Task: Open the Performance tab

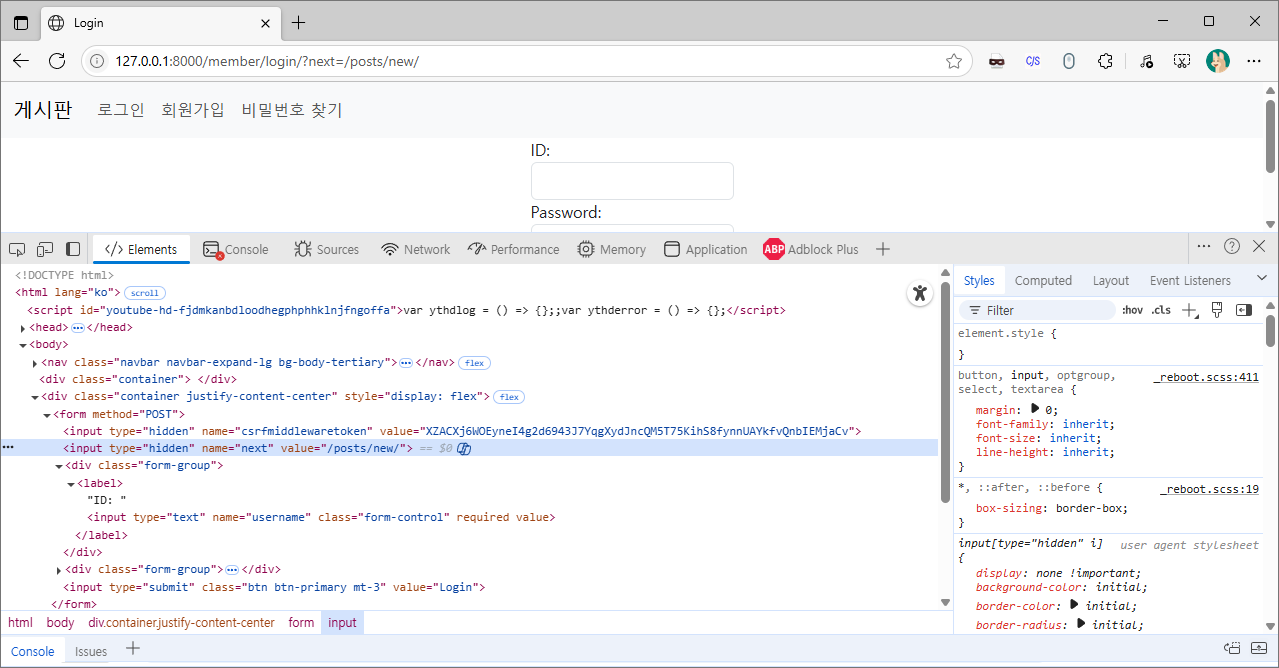Action: point(514,249)
